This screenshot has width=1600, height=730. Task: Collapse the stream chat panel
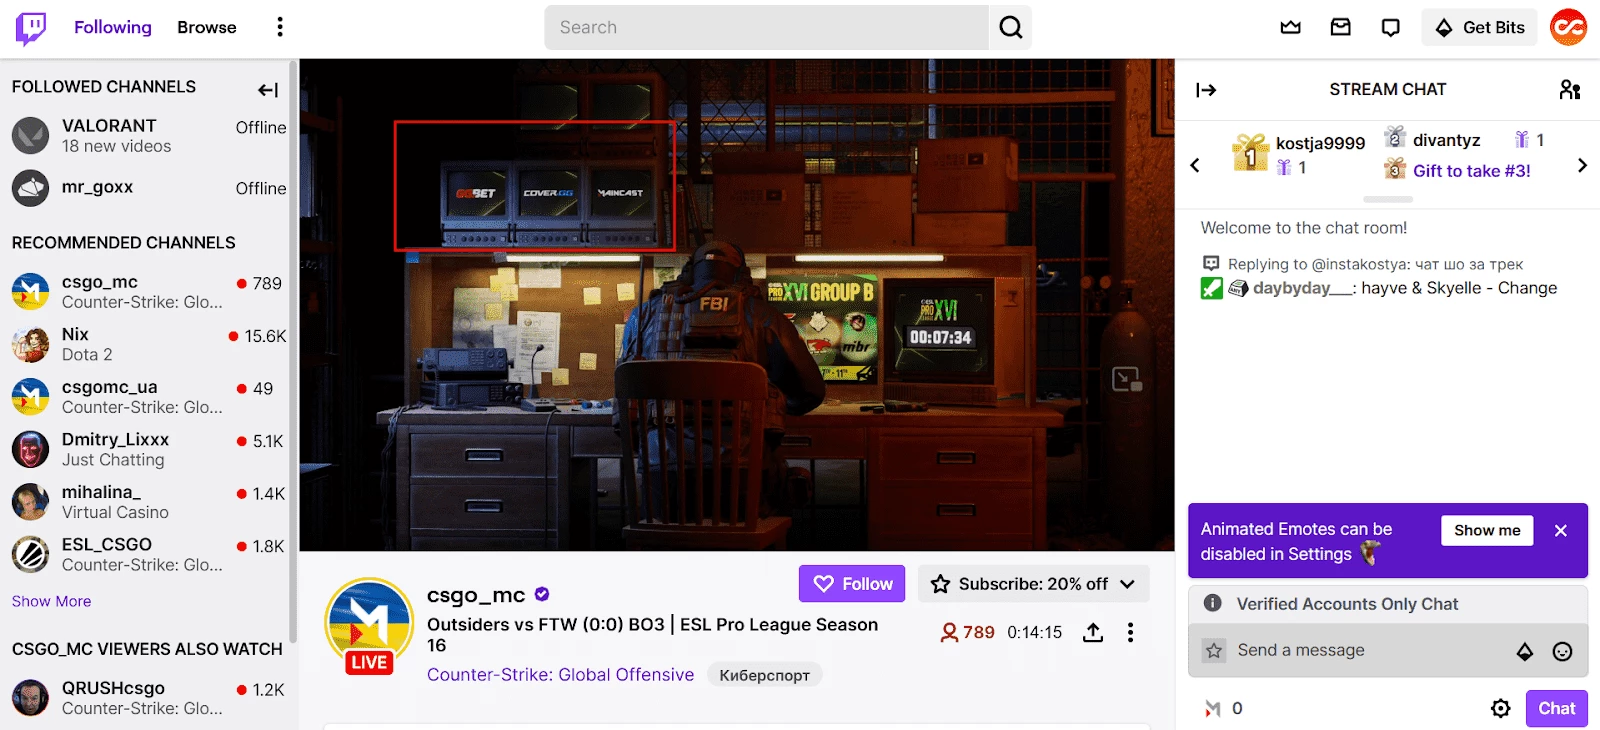click(x=1206, y=90)
